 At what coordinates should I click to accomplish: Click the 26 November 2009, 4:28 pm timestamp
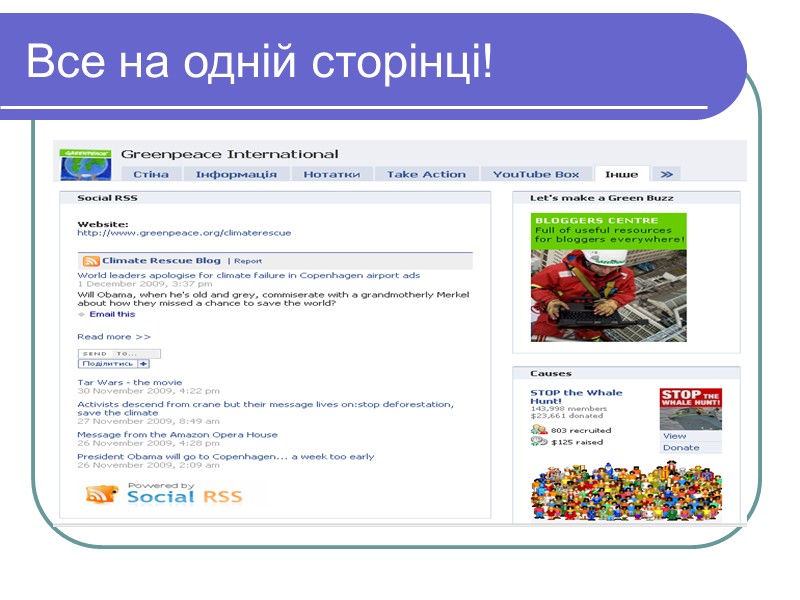(148, 443)
